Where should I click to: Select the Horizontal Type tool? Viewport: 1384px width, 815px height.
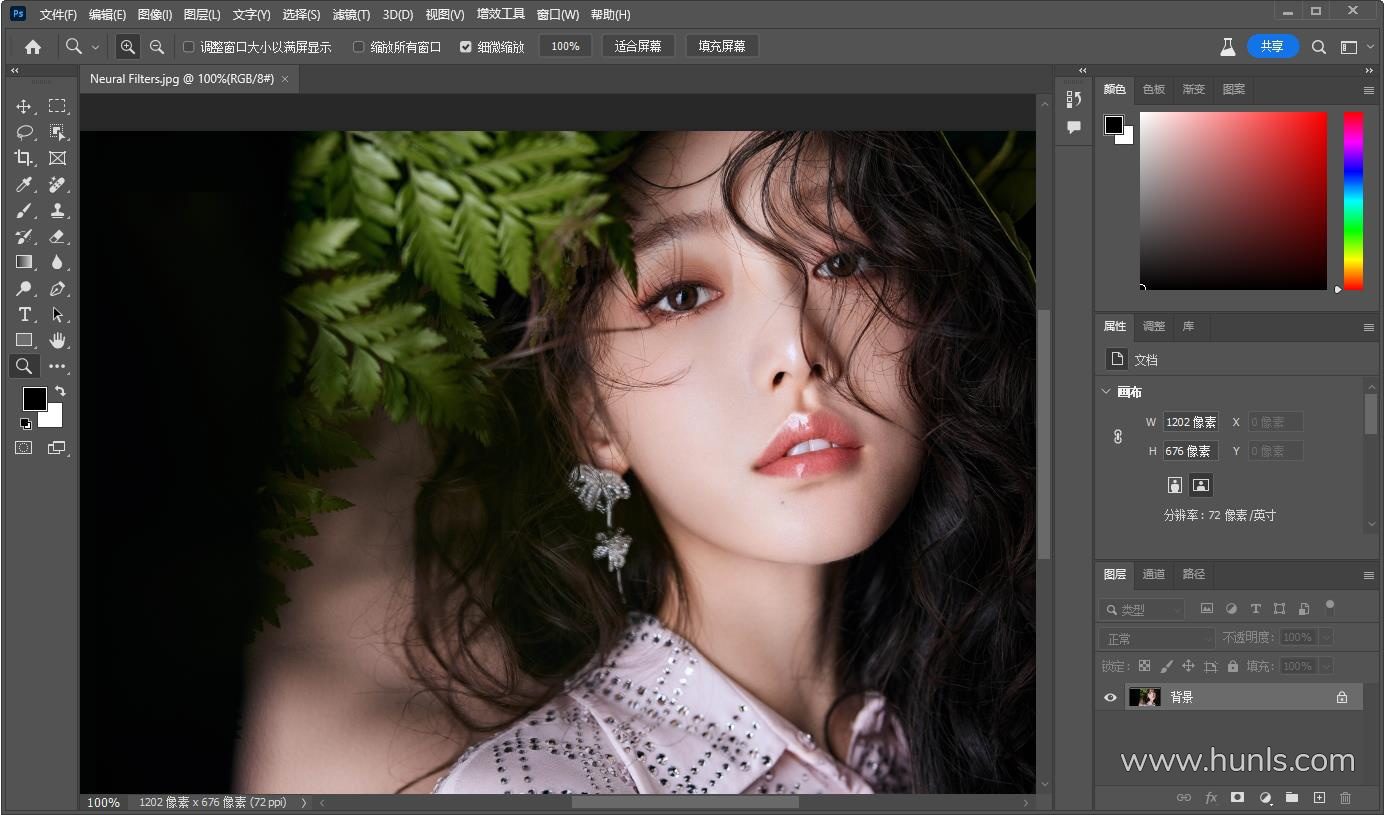24,314
